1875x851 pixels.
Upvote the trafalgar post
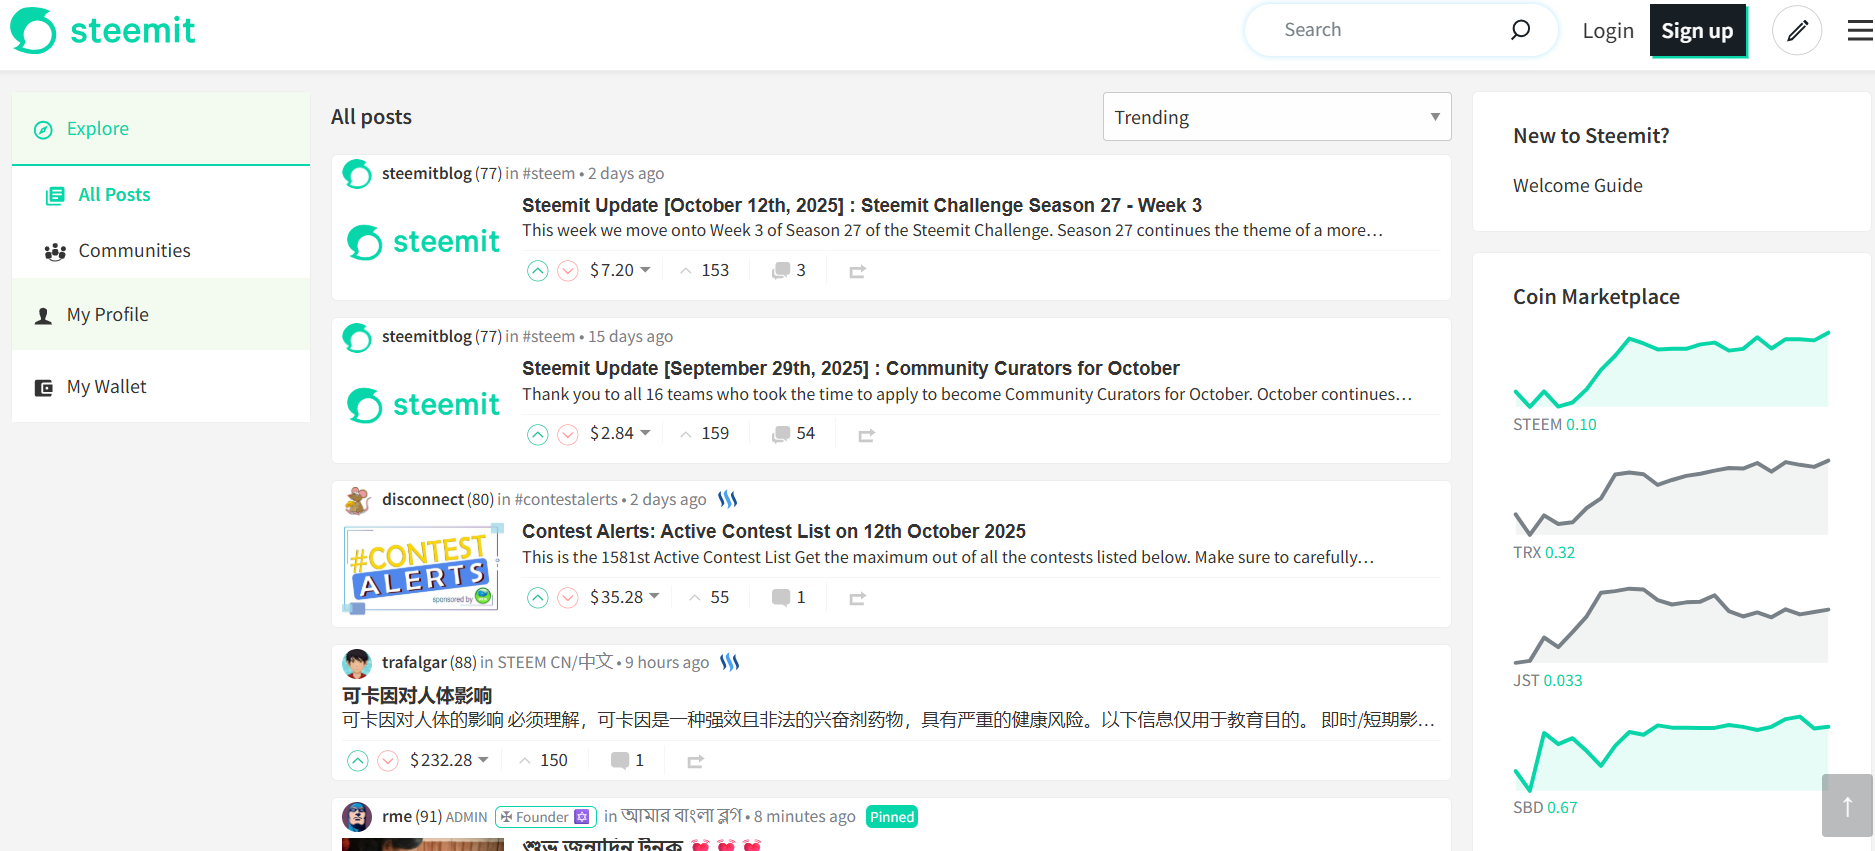(x=358, y=761)
